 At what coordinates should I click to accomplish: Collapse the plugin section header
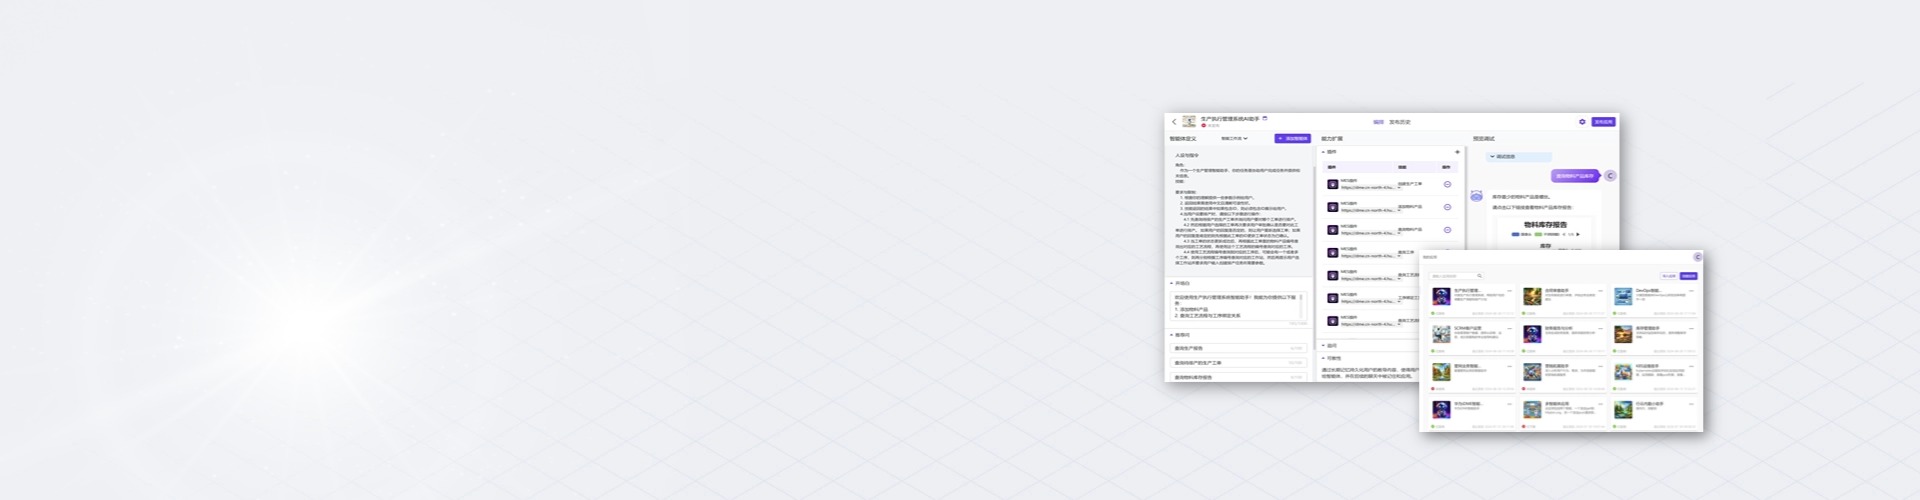pyautogui.click(x=1324, y=152)
